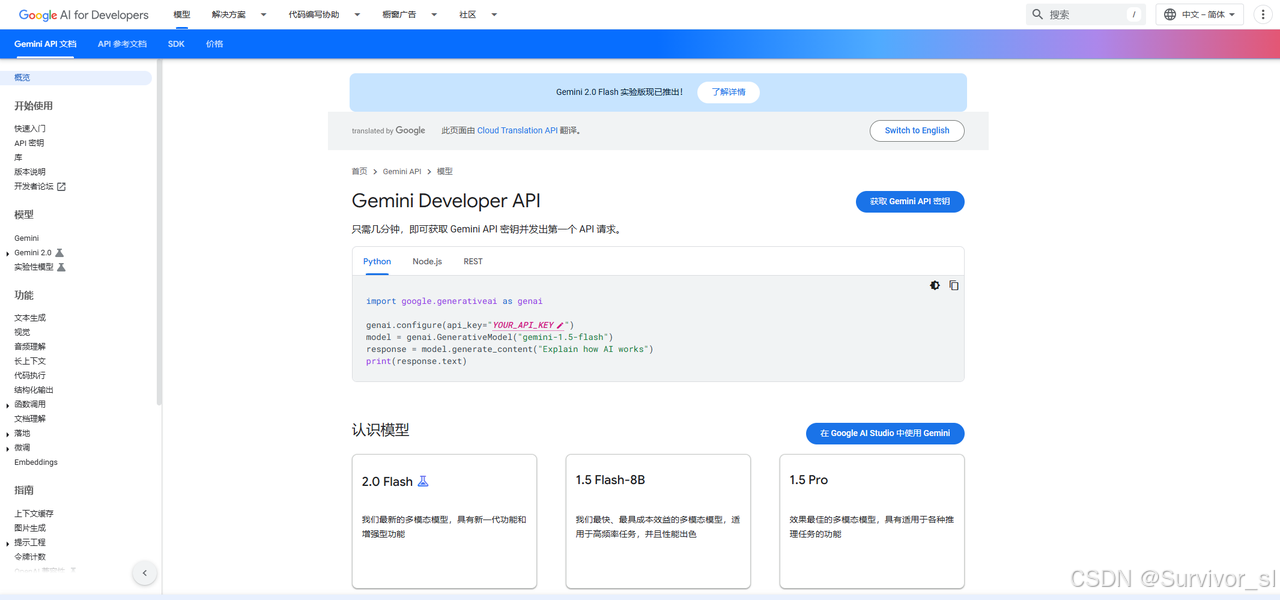Viewport: 1280px width, 600px height.
Task: Click the flask icon next to Gemini 2.0
Action: [x=59, y=253]
